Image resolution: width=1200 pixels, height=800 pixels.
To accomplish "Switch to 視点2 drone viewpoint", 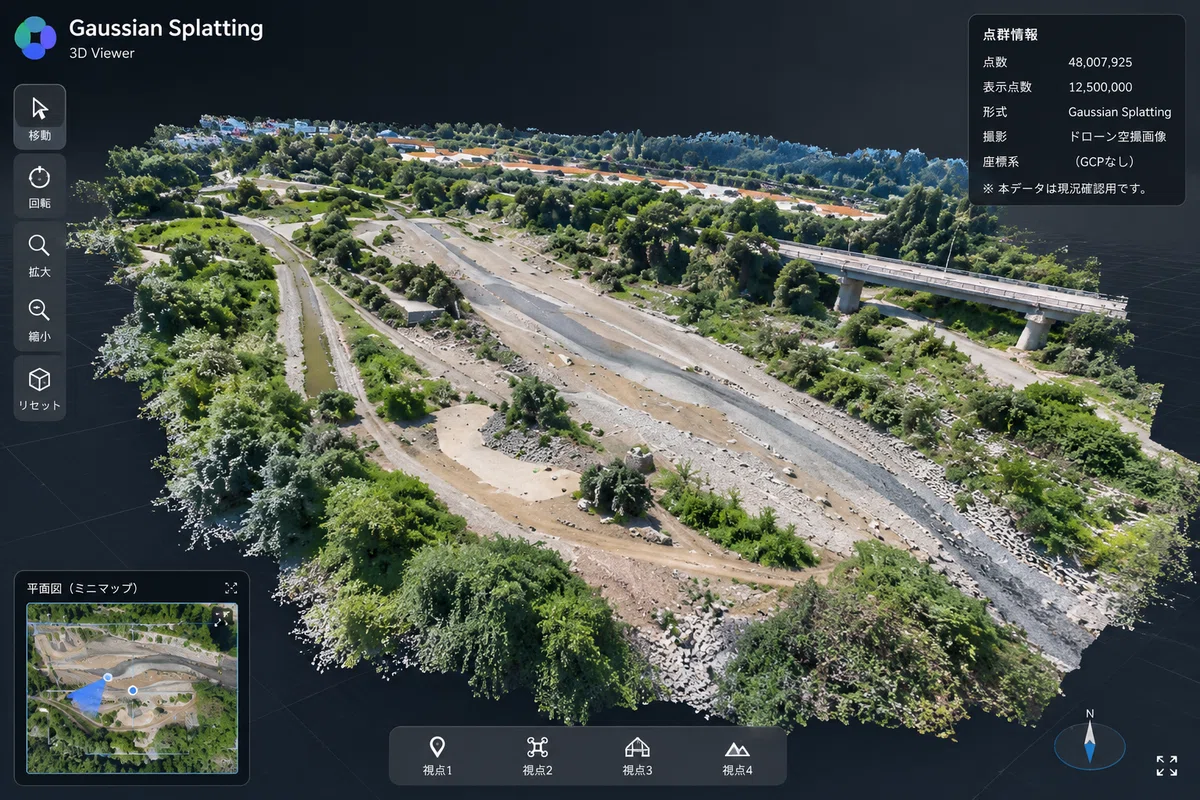I will click(x=537, y=756).
